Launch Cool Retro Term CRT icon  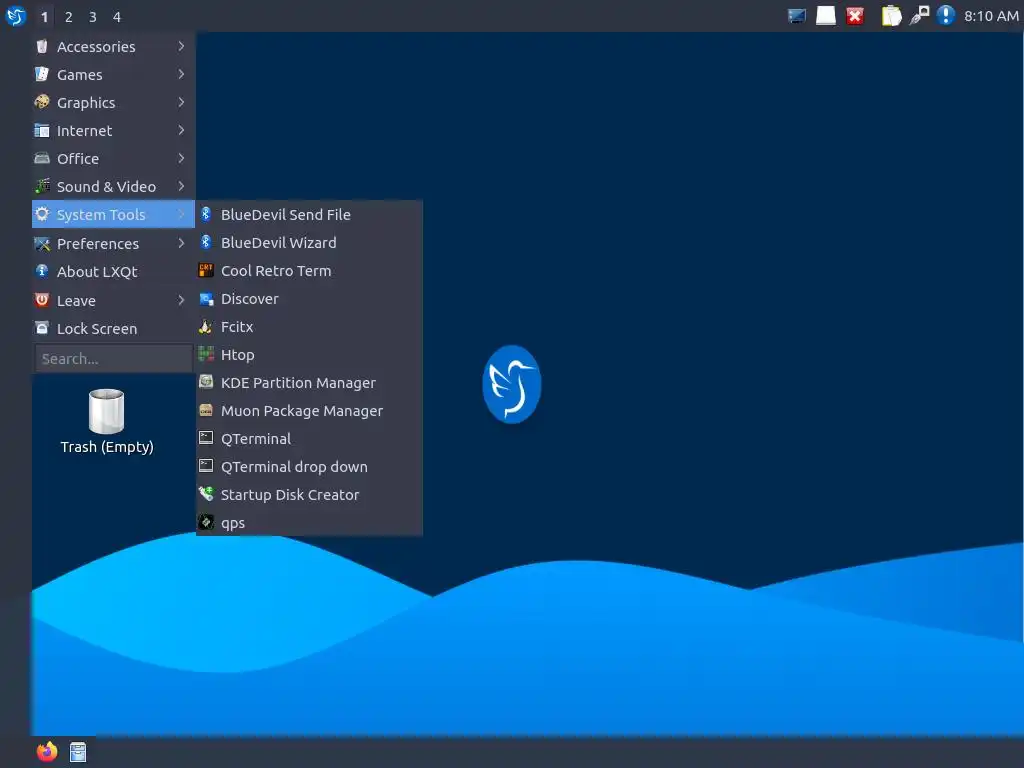[x=206, y=270]
